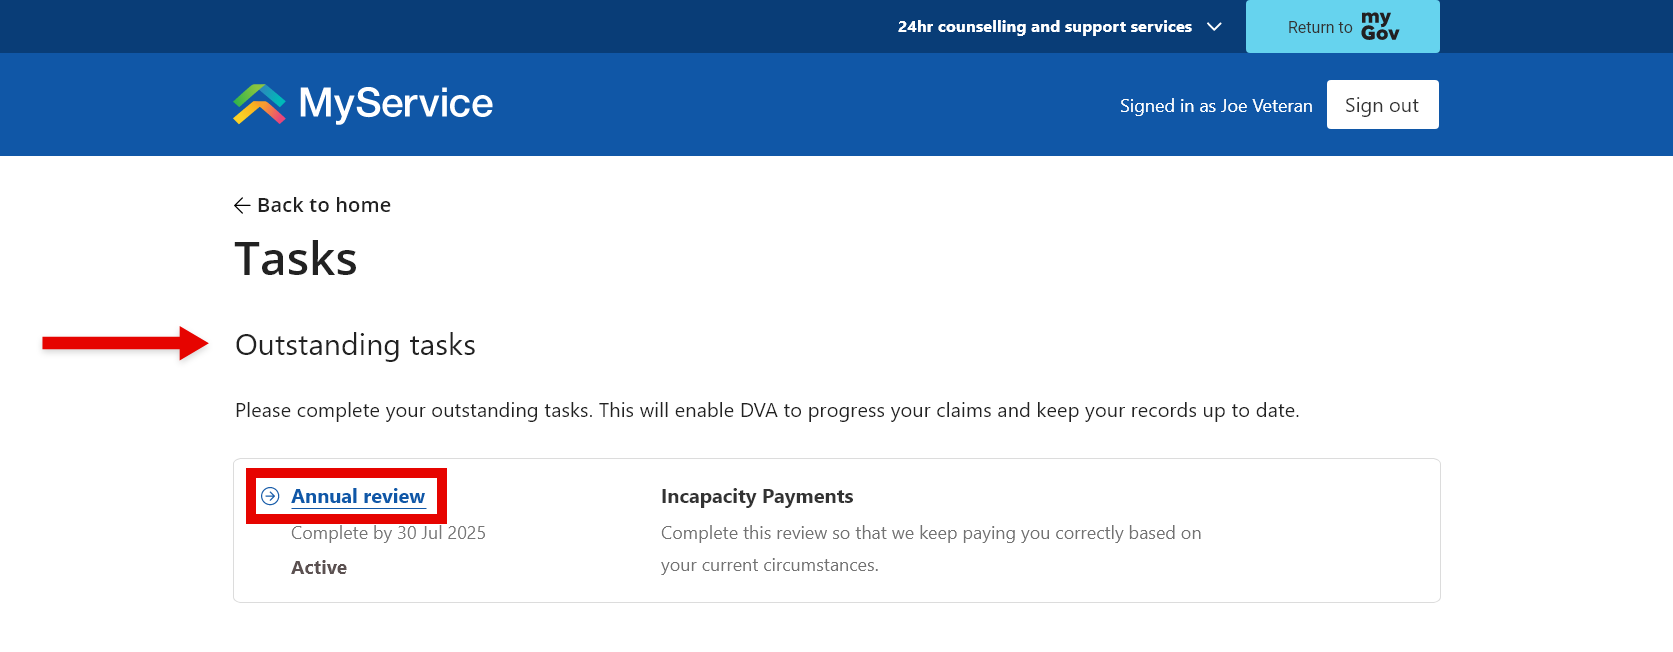Click the Outstanding tasks heading
The width and height of the screenshot is (1673, 652).
coord(355,345)
